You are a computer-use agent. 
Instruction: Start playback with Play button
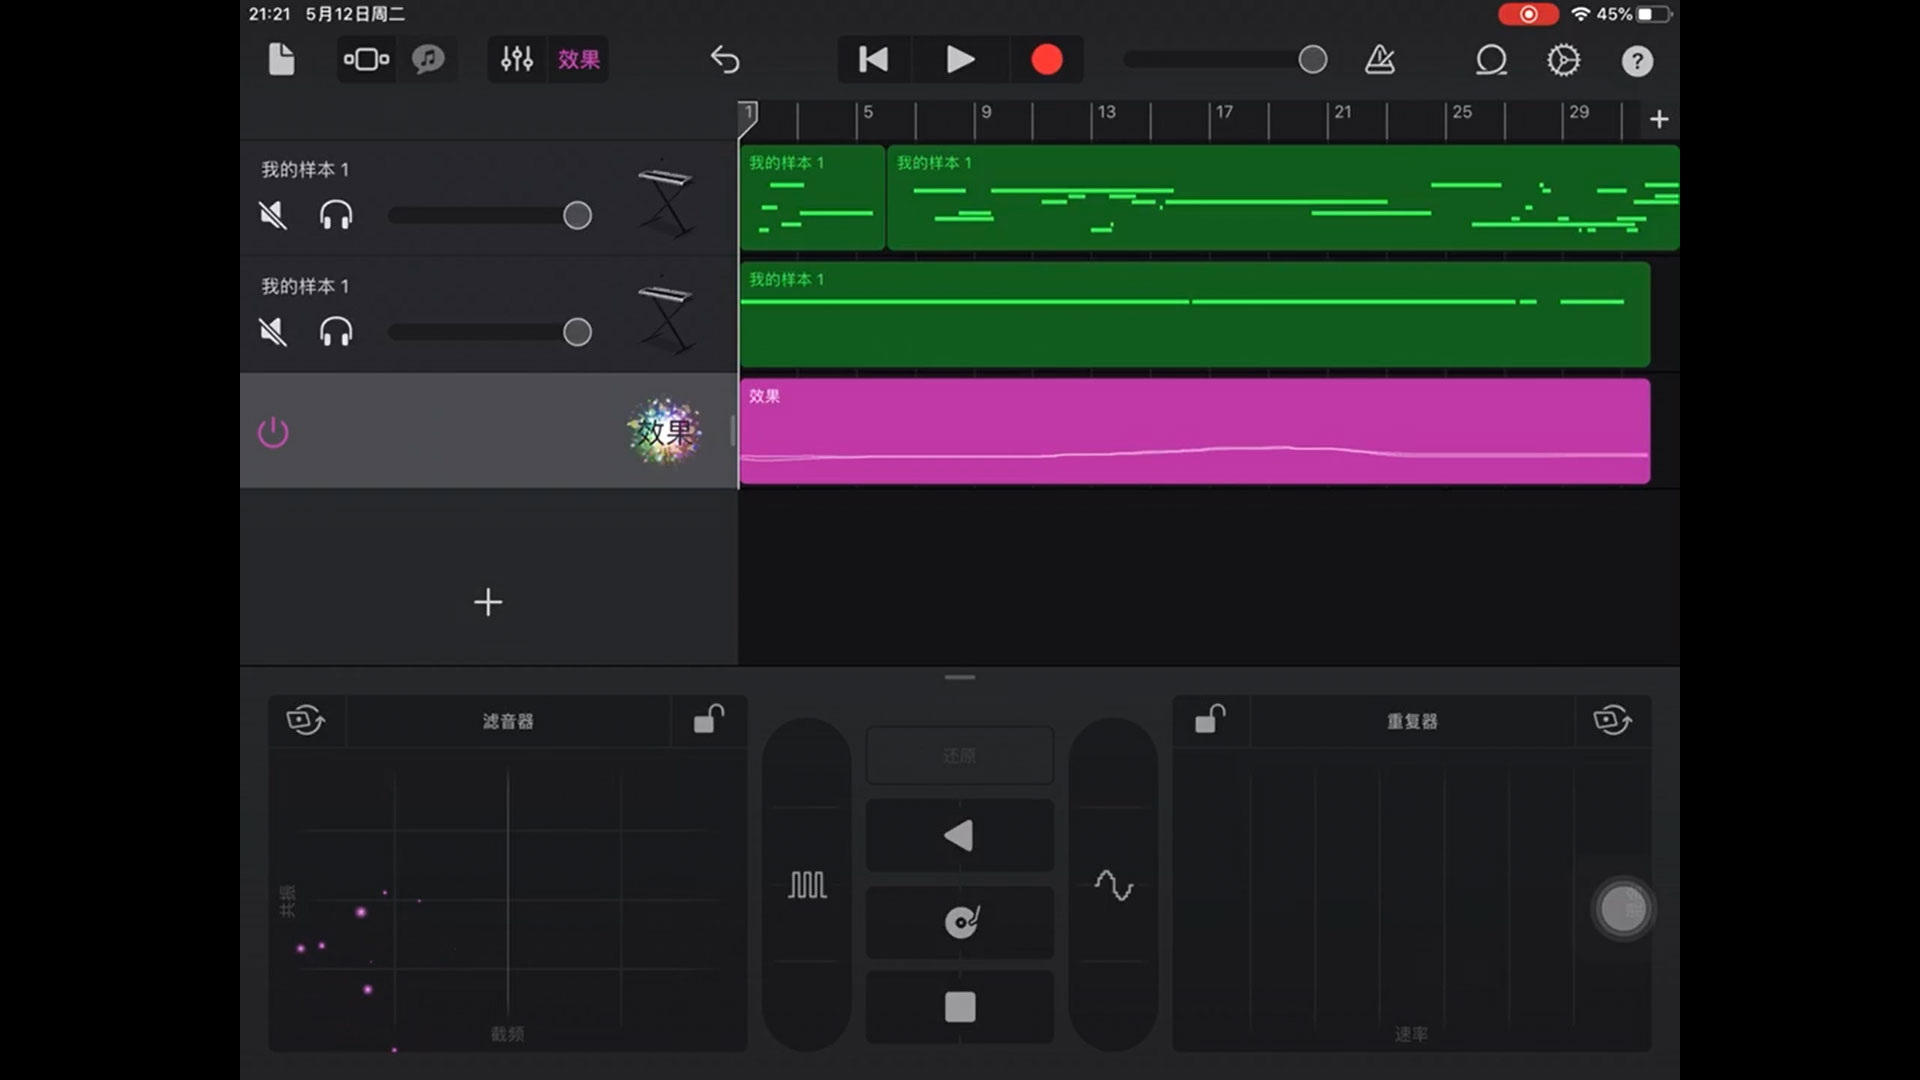tap(960, 60)
